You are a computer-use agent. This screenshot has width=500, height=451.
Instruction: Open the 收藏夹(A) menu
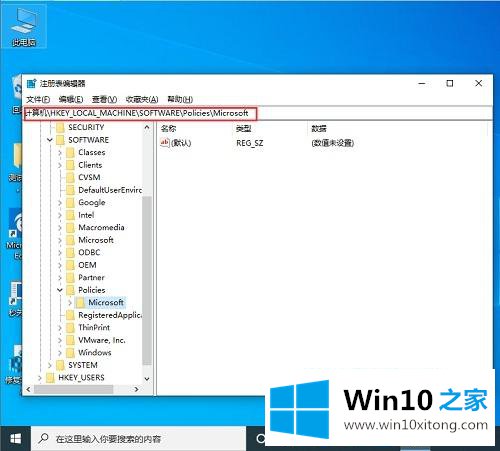pyautogui.click(x=142, y=99)
